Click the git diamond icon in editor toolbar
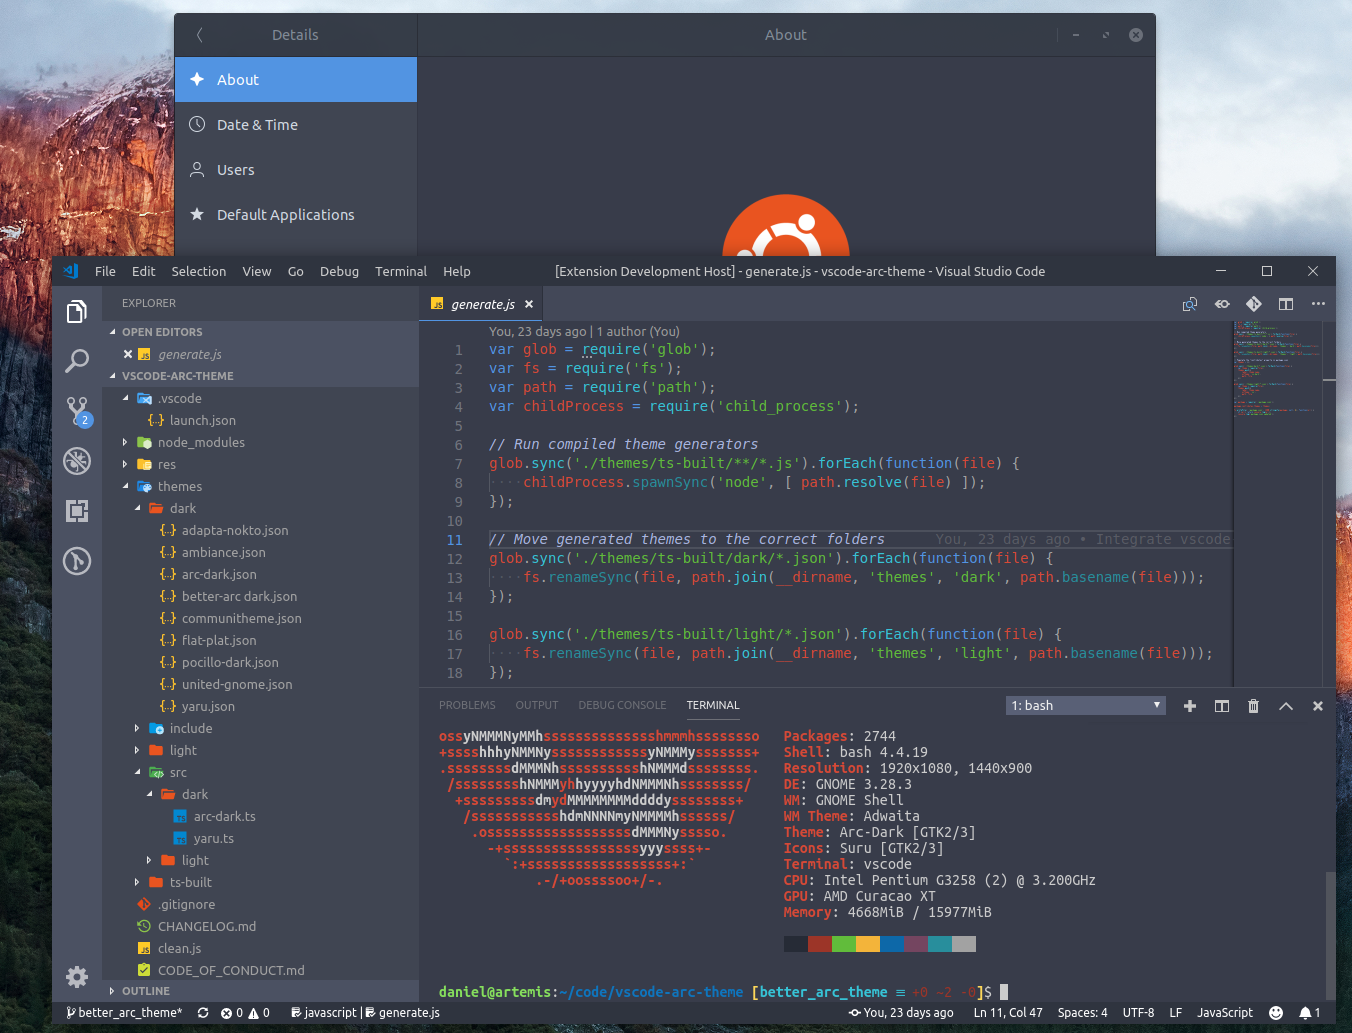The height and width of the screenshot is (1033, 1352). pos(1254,304)
